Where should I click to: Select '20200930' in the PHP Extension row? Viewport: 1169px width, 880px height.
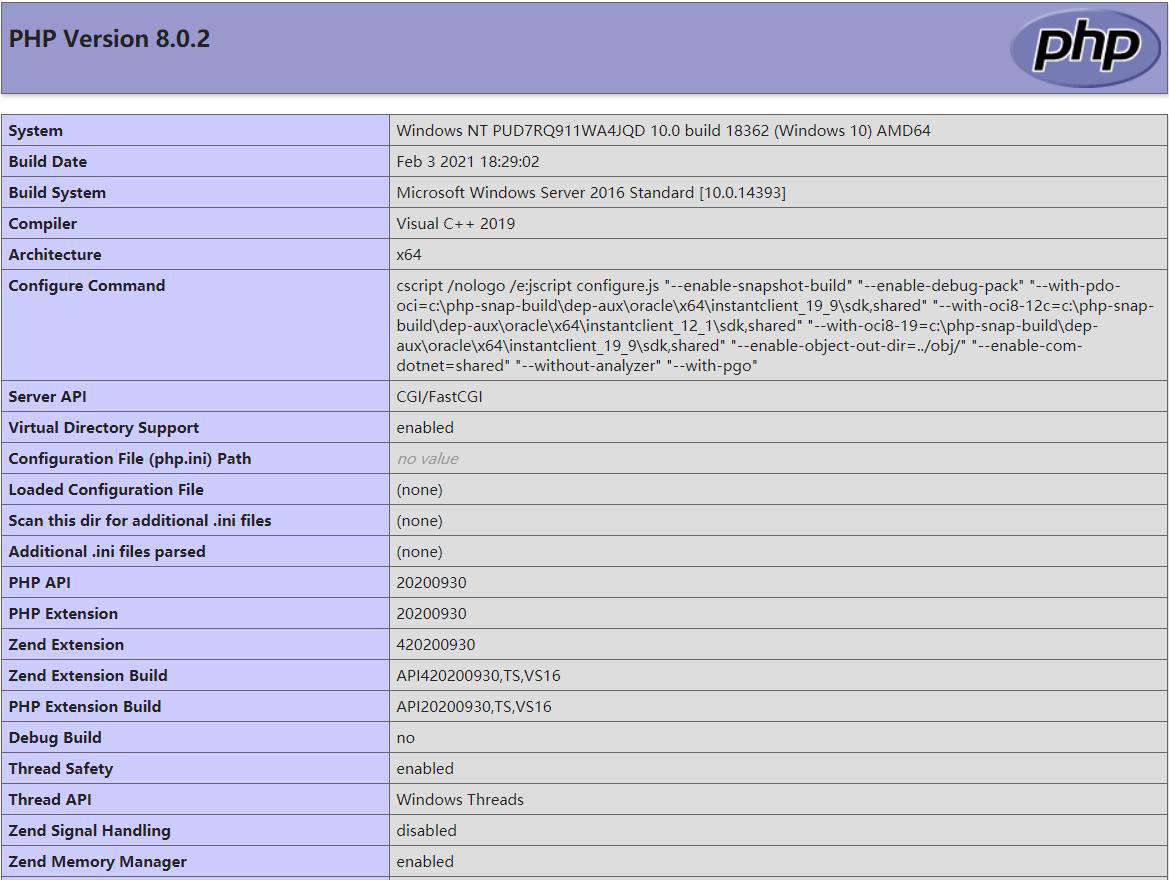coord(431,614)
